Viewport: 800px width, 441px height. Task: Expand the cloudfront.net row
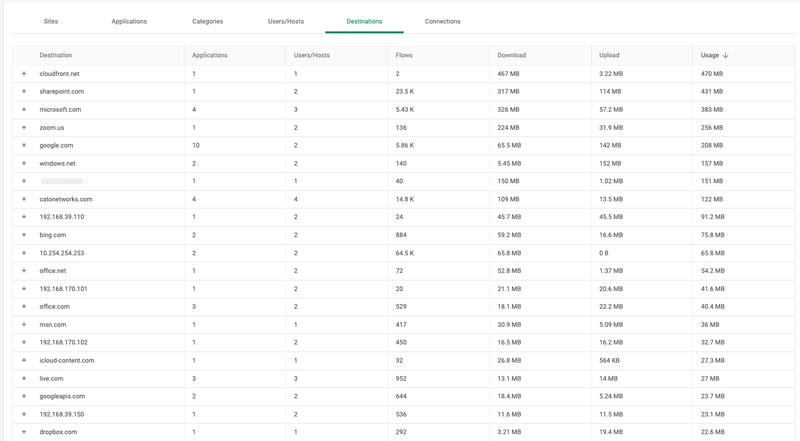click(24, 74)
